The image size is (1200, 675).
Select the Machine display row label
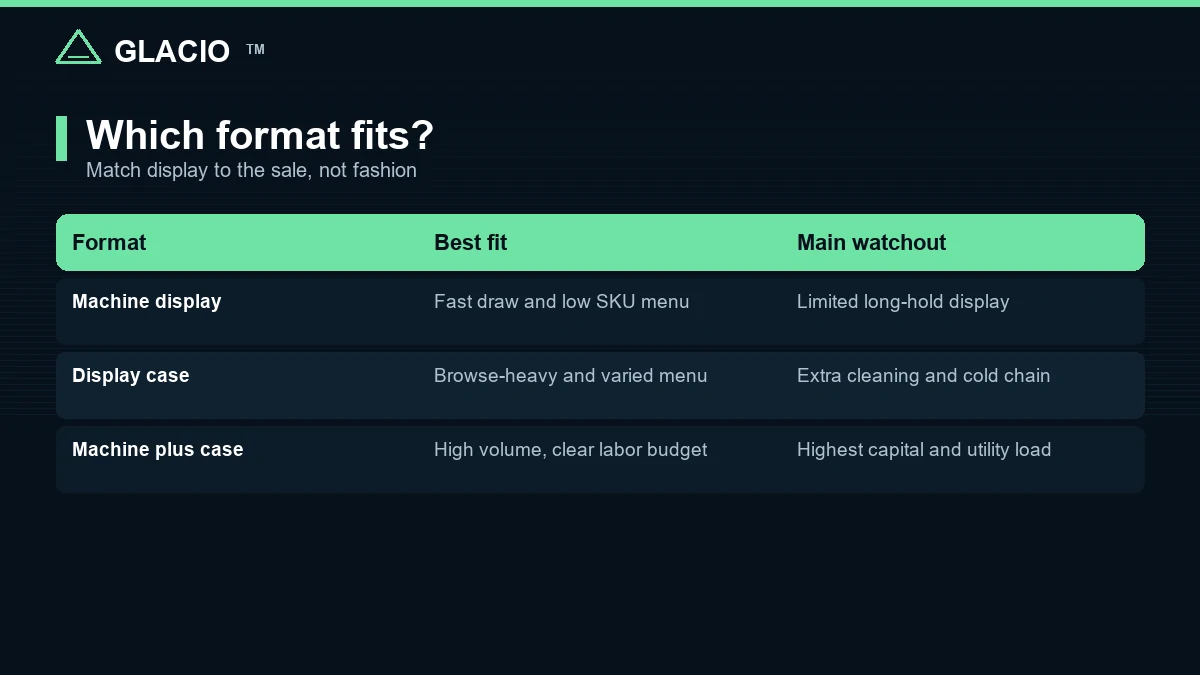click(x=146, y=301)
